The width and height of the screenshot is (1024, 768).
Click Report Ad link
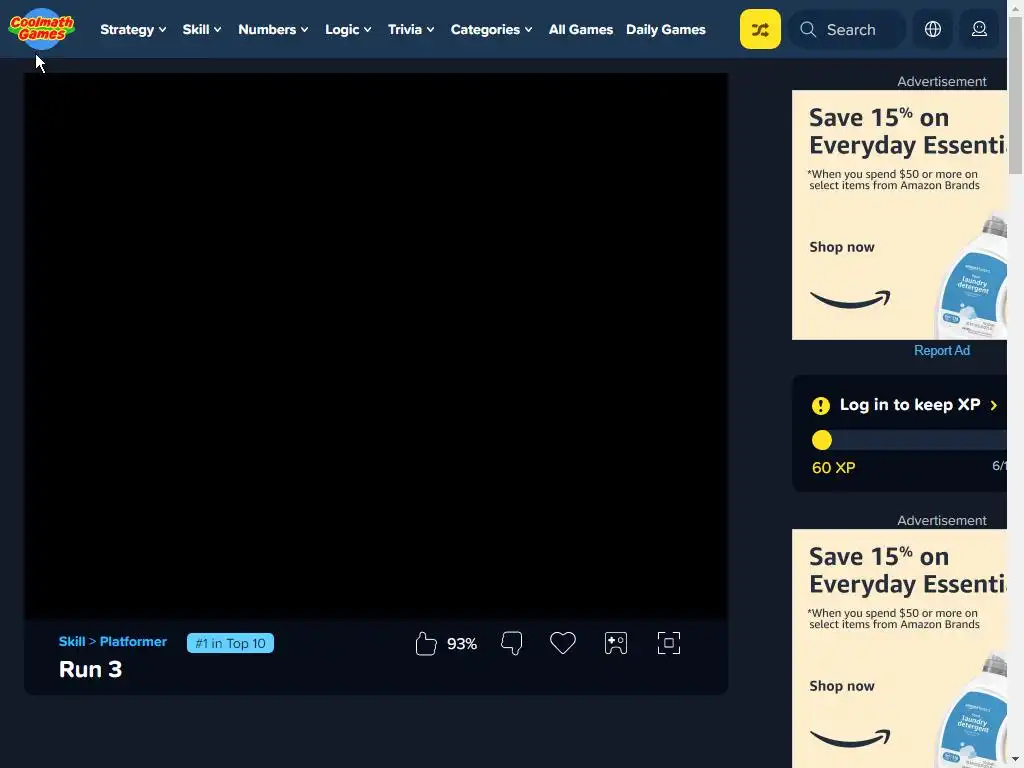pos(942,351)
